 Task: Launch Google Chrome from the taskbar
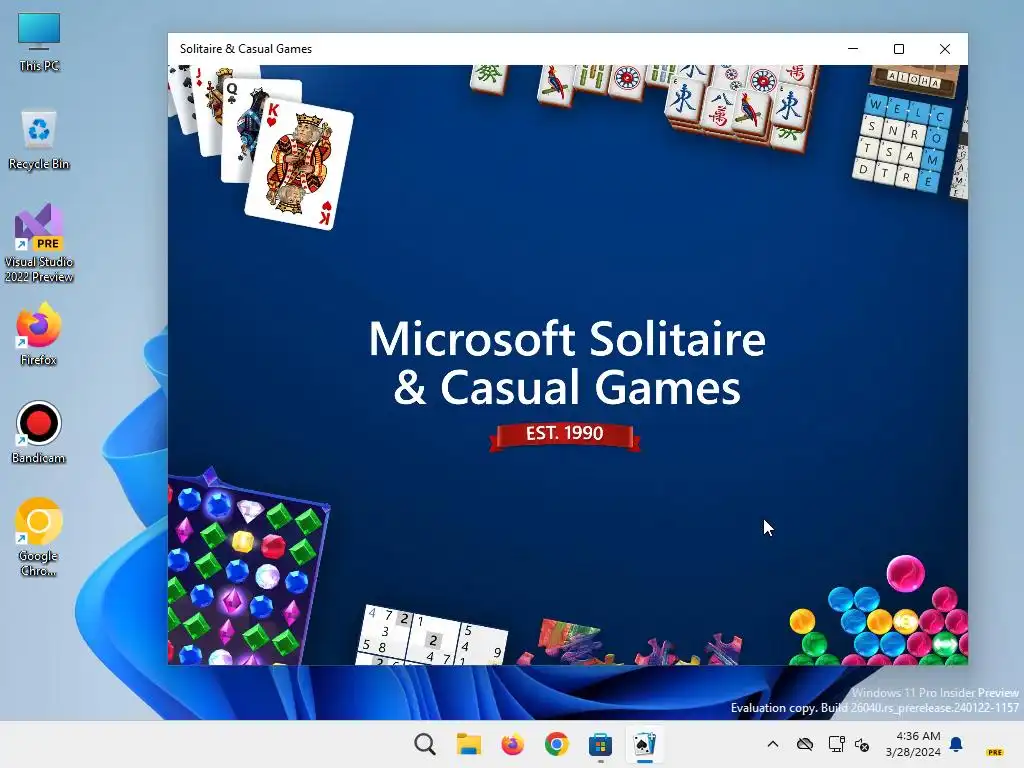click(x=556, y=744)
